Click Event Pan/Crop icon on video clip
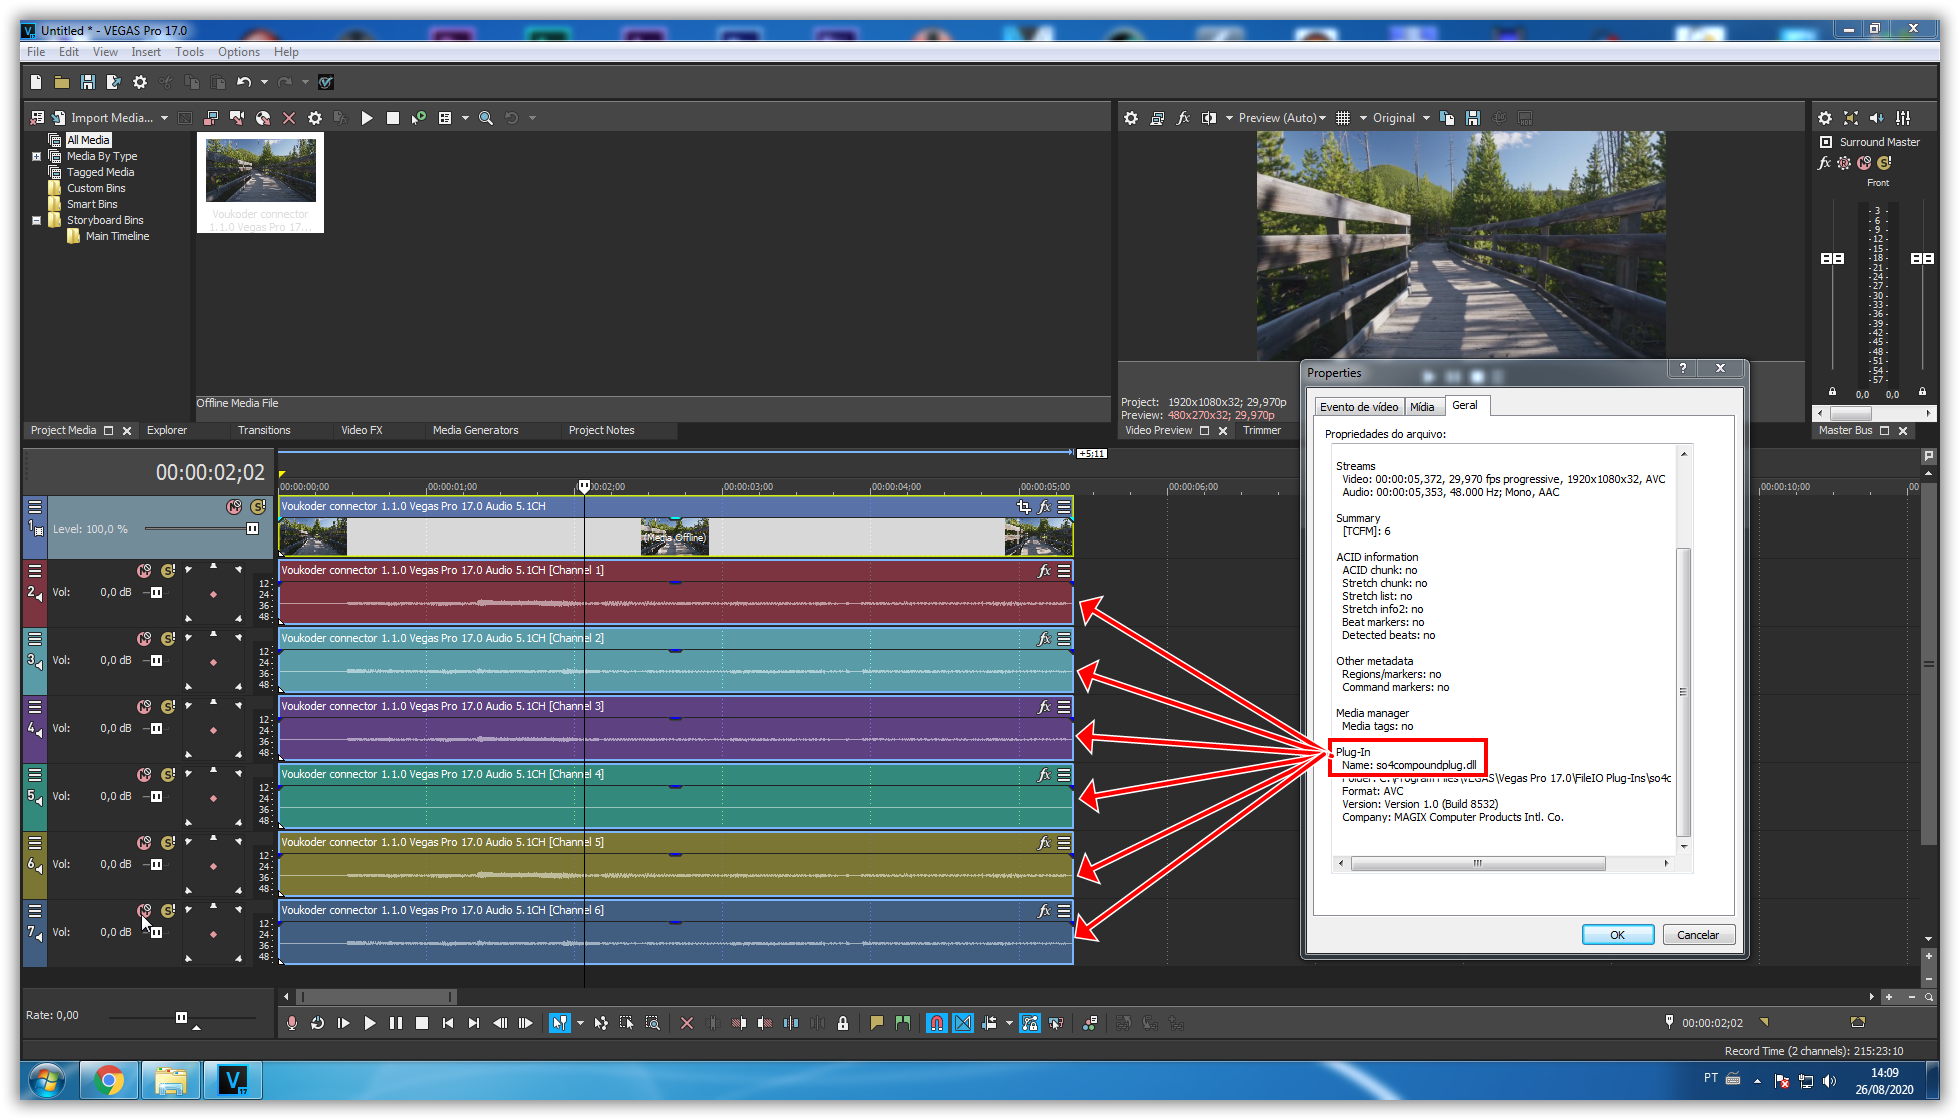 [1023, 507]
